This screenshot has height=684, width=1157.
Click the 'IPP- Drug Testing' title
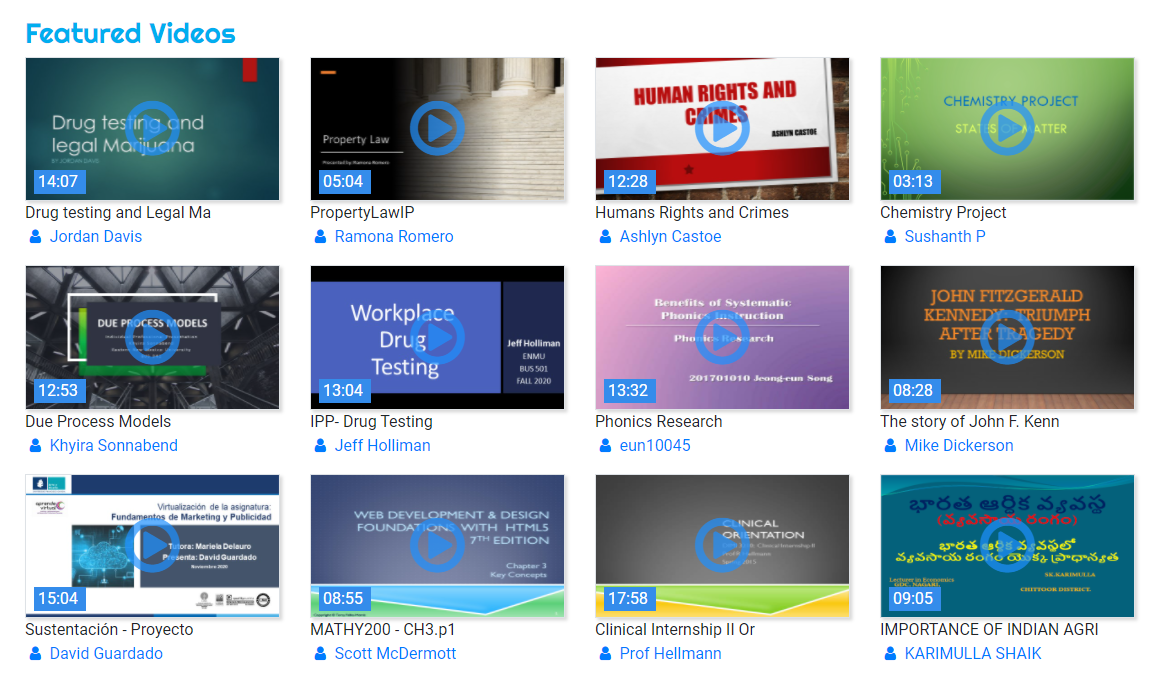pyautogui.click(x=372, y=421)
